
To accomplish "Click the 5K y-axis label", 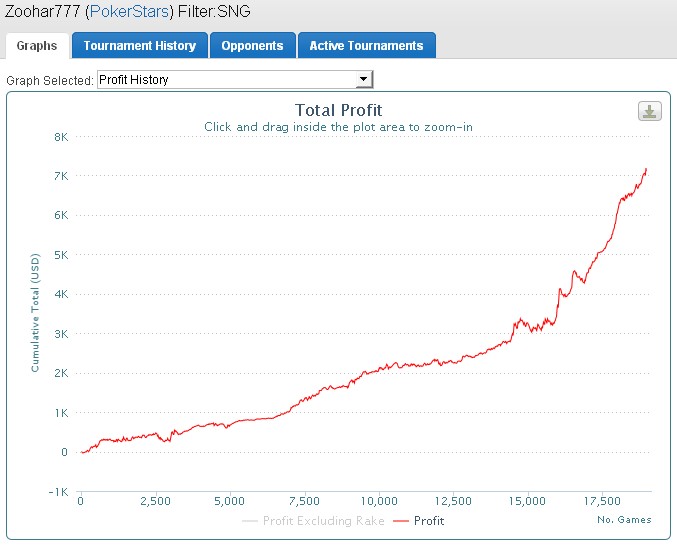I will pyautogui.click(x=61, y=255).
